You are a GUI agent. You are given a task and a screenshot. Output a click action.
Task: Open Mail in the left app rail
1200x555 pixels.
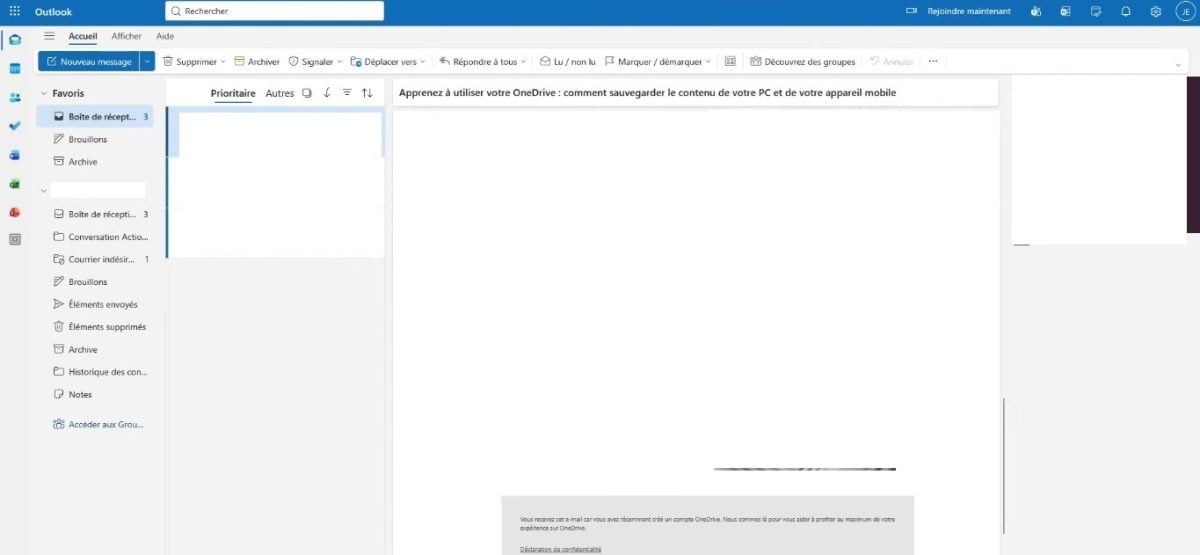(x=14, y=40)
